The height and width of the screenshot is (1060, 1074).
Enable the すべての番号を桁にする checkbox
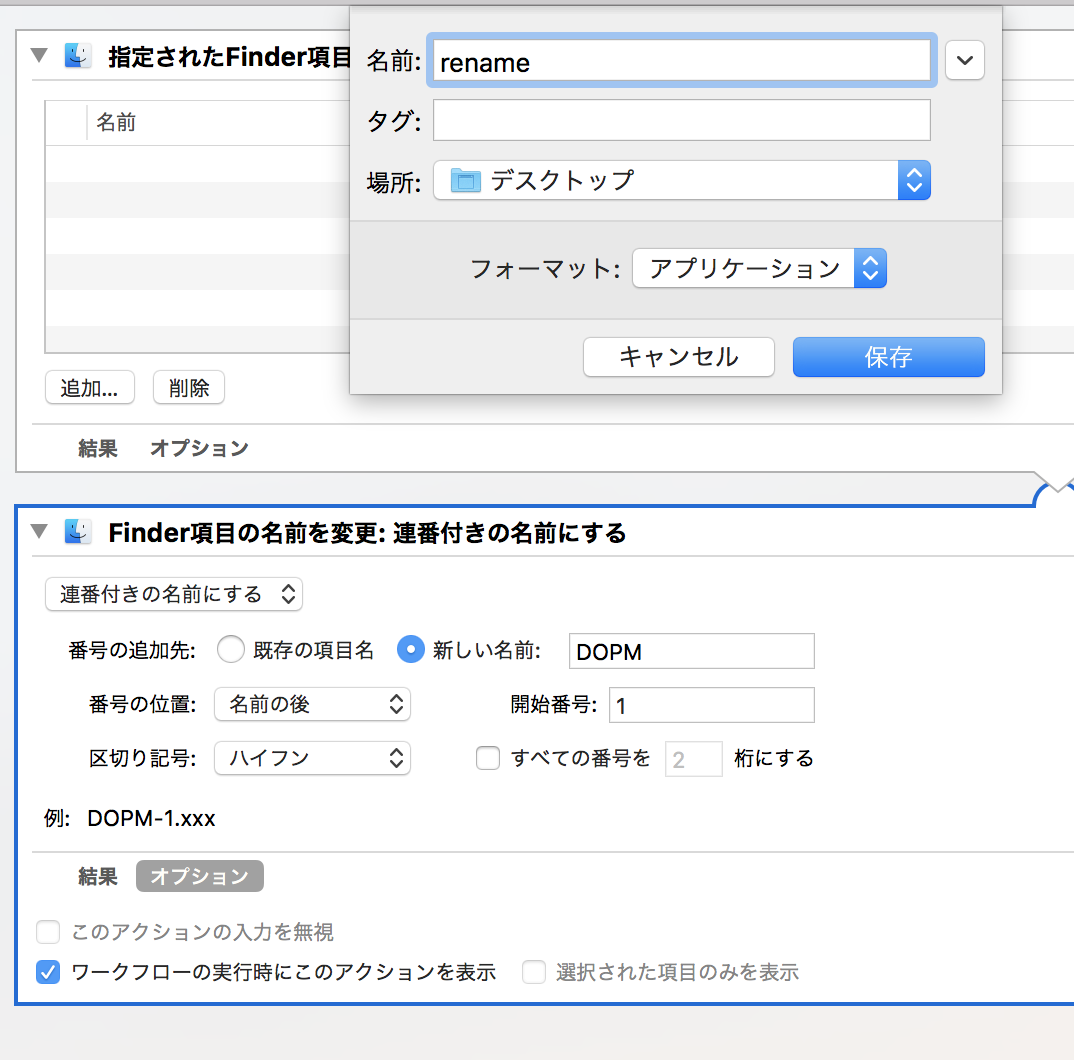(x=488, y=758)
